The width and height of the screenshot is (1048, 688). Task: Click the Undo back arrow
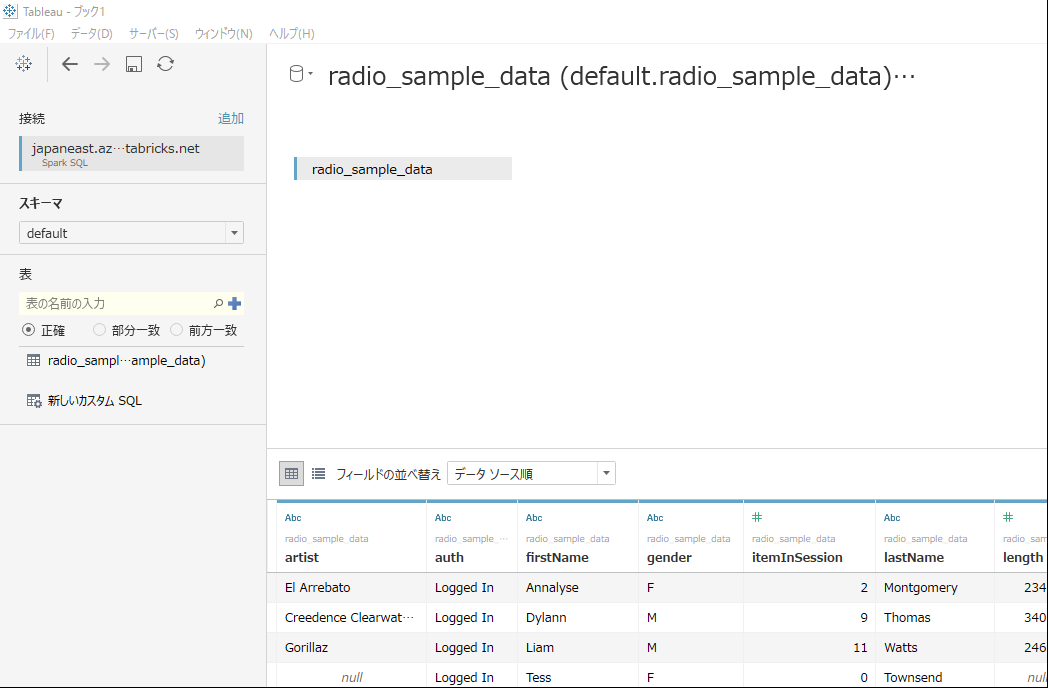tap(69, 63)
